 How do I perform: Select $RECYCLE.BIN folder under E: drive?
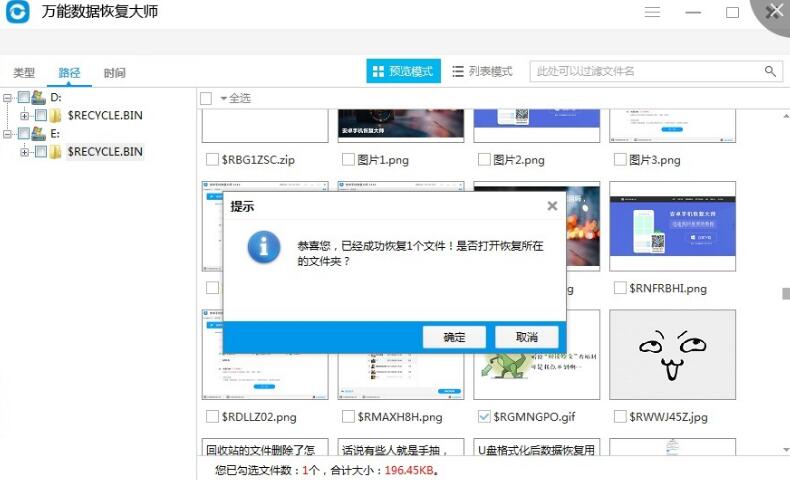(104, 152)
